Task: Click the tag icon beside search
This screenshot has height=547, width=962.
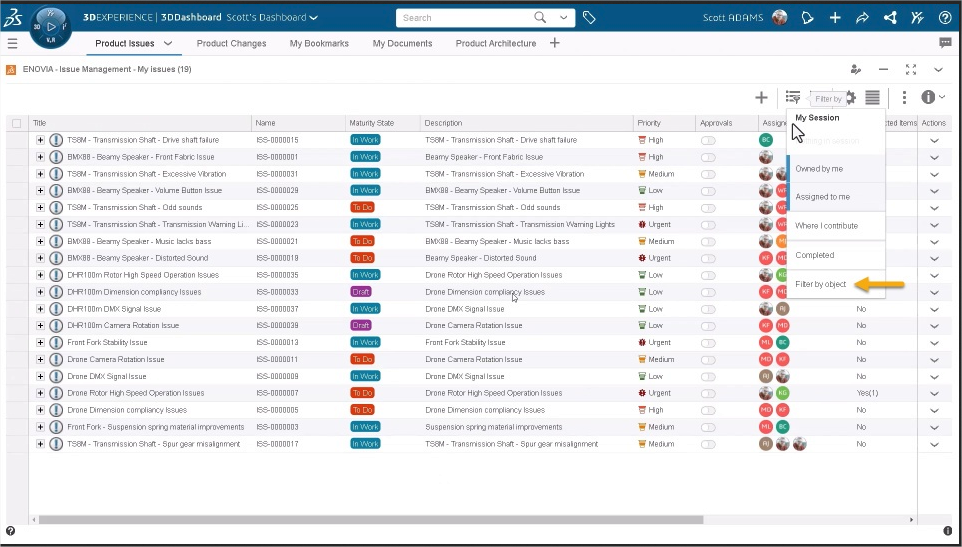Action: (x=590, y=17)
